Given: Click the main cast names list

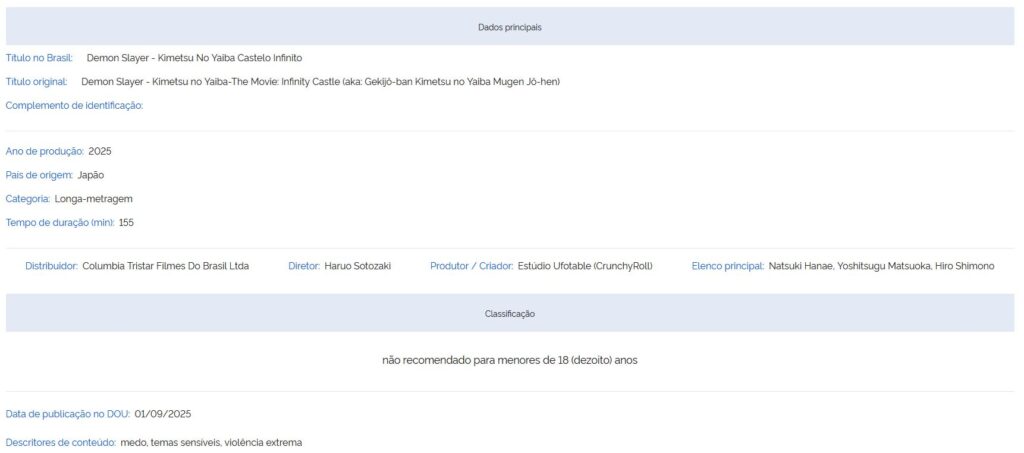Looking at the screenshot, I should tap(881, 266).
